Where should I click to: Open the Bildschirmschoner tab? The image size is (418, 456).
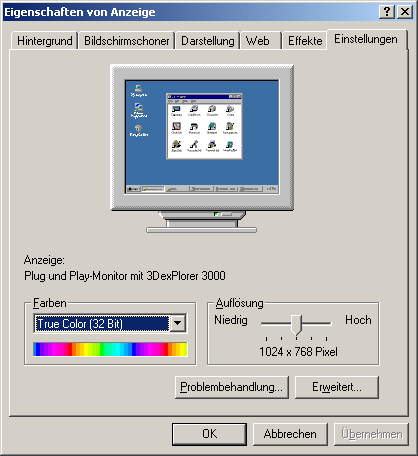point(126,41)
